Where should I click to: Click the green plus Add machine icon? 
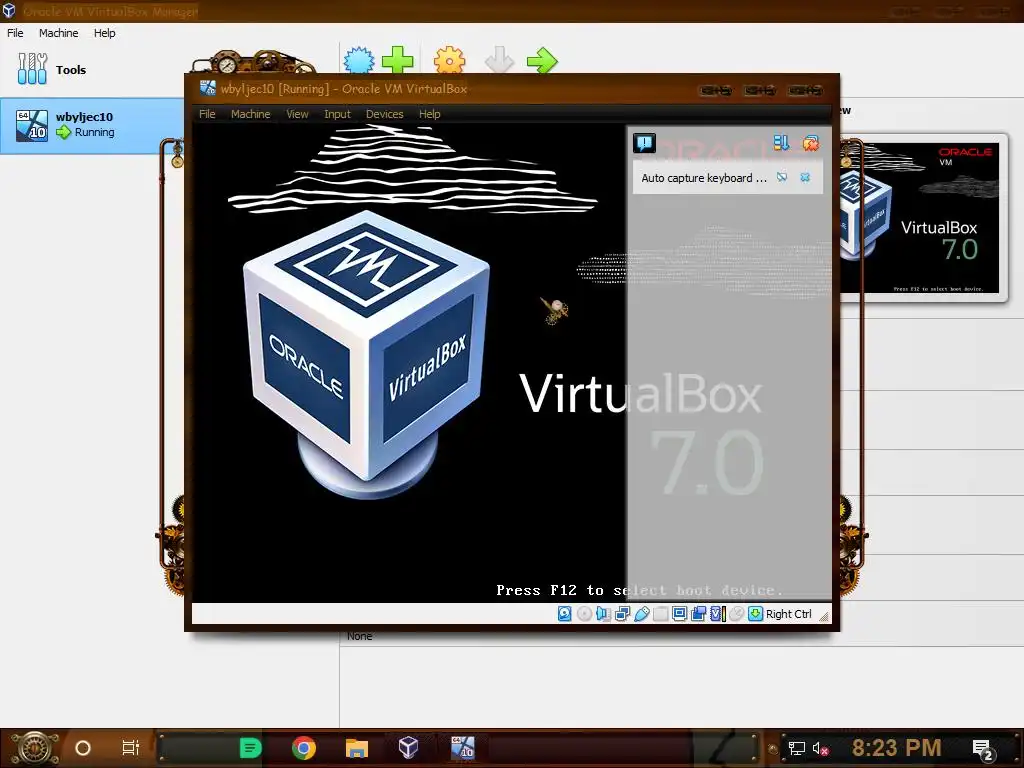coord(397,61)
